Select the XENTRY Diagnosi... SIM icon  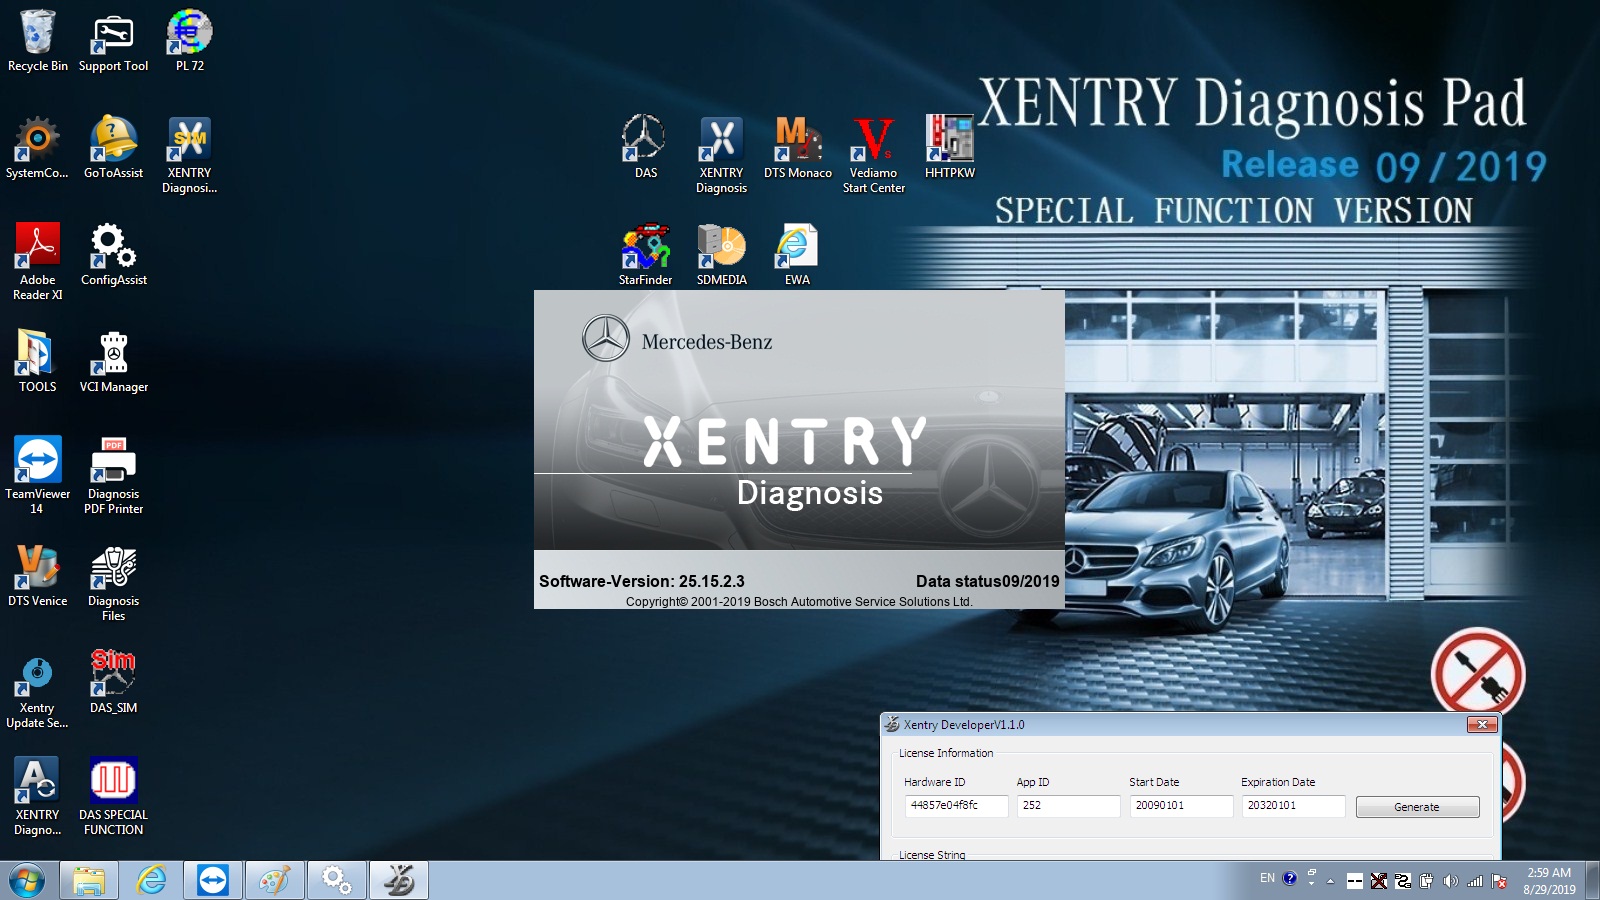pyautogui.click(x=189, y=155)
